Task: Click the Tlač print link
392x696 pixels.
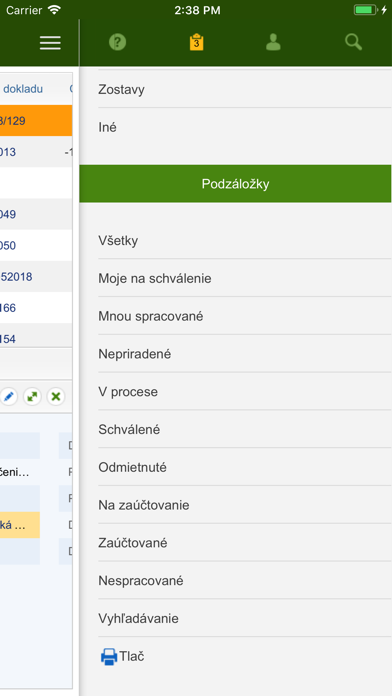Action: coord(132,656)
